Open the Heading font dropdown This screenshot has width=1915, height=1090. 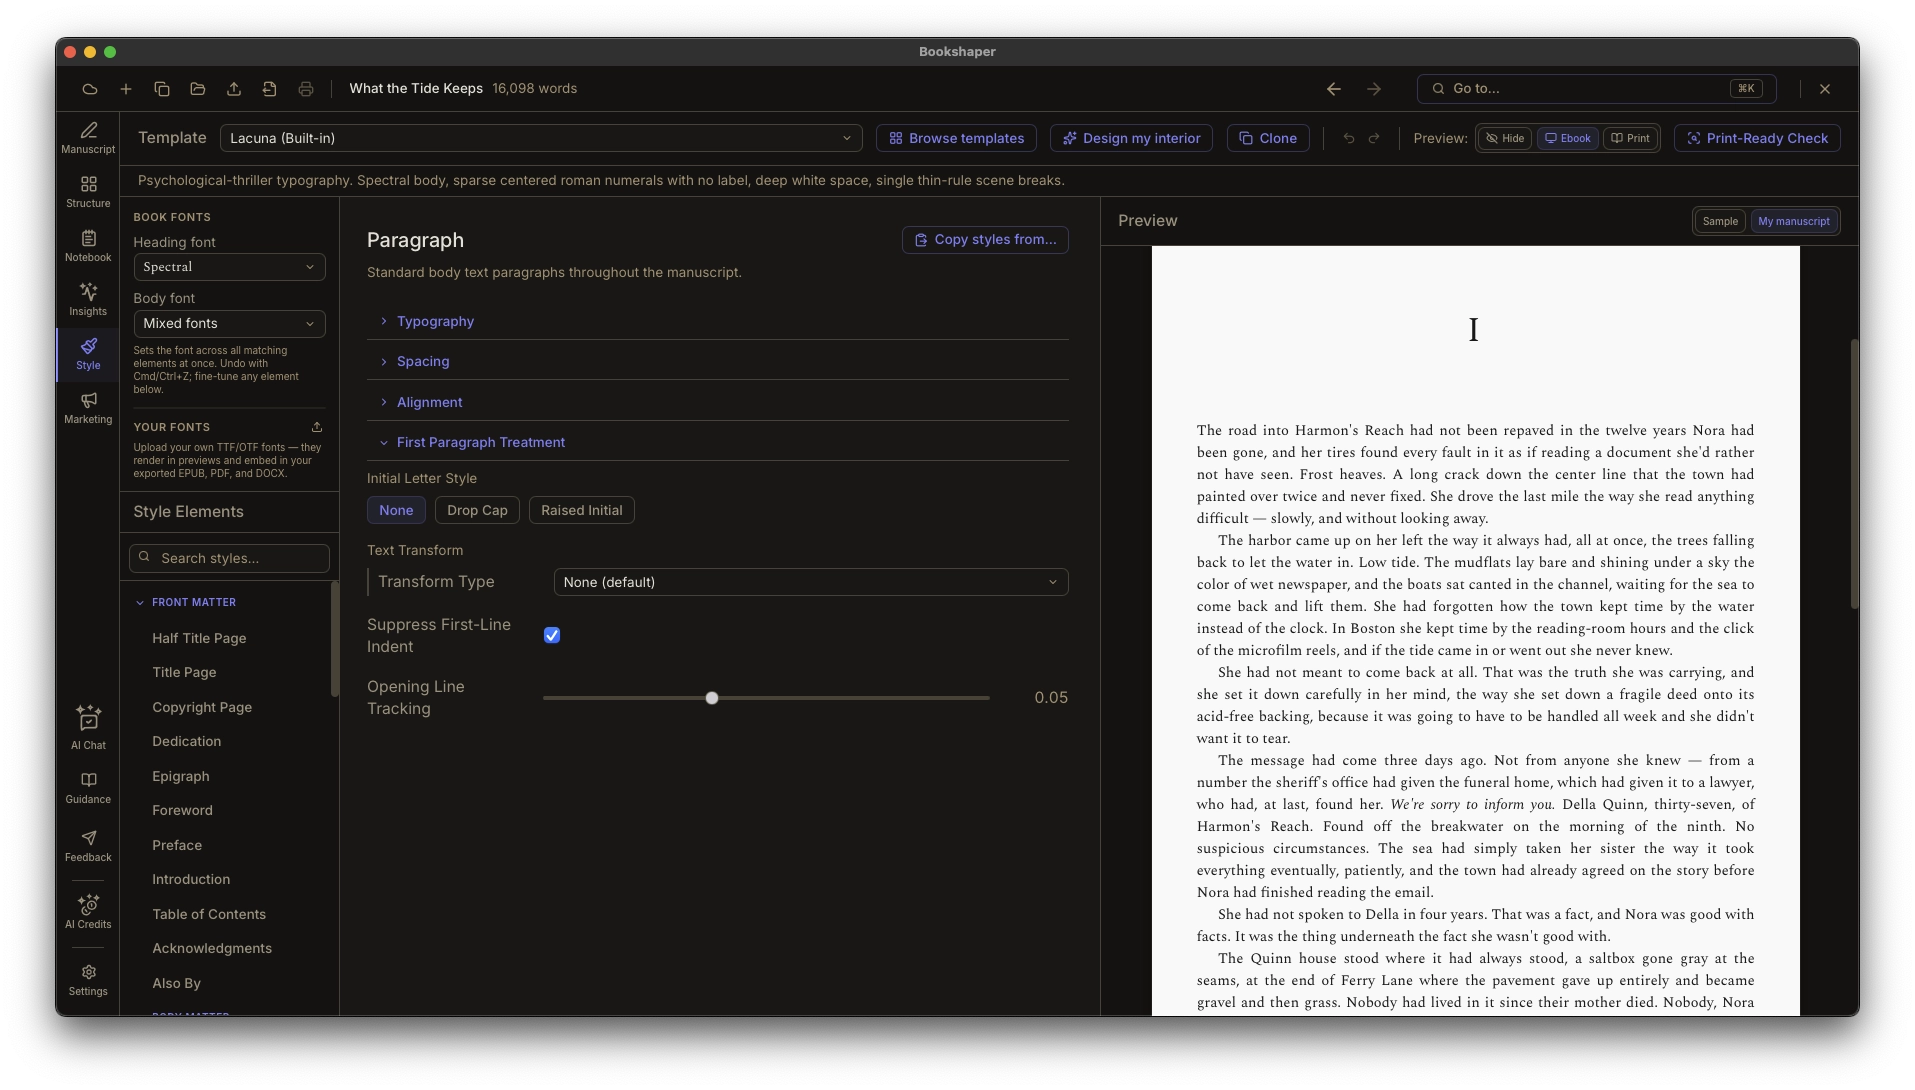pos(229,267)
